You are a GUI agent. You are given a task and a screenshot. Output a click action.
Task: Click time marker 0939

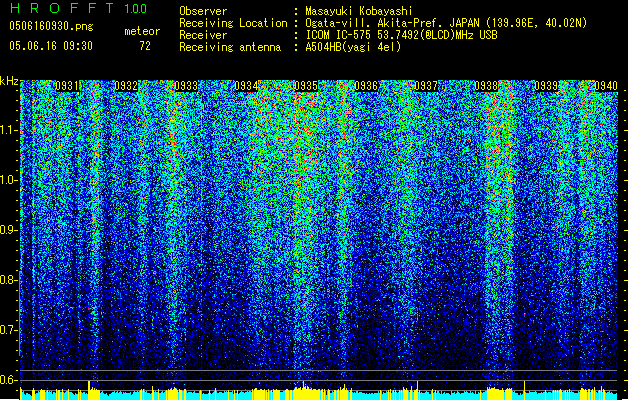[546, 86]
